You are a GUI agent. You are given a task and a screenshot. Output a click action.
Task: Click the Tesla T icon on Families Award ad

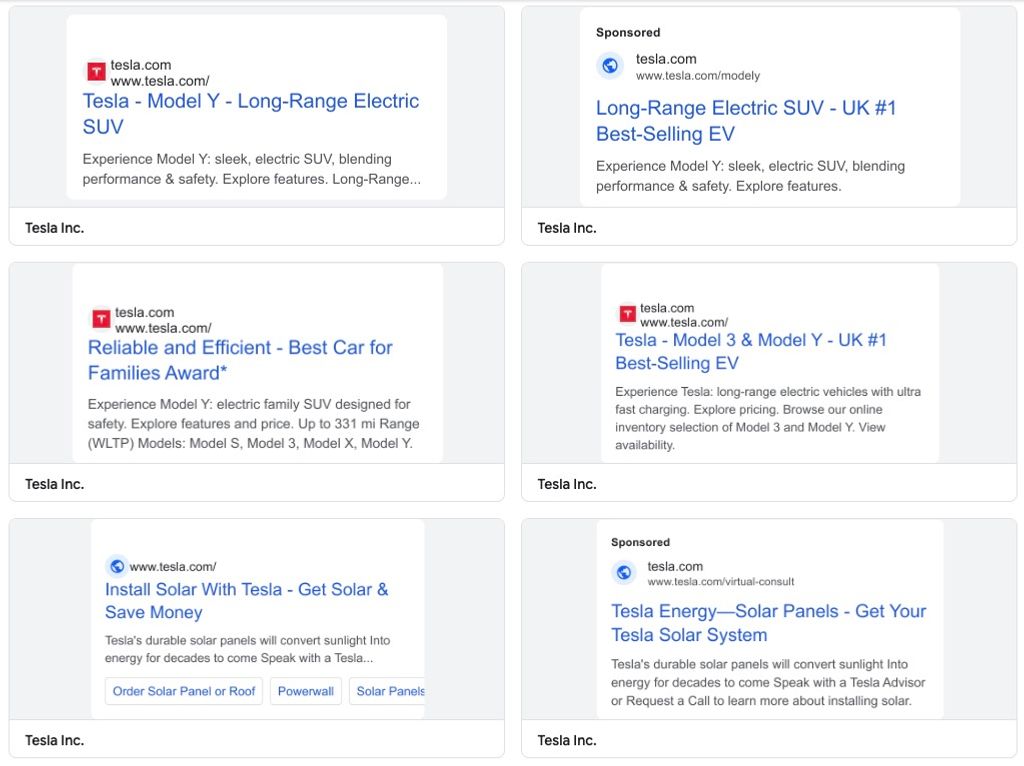tap(100, 318)
